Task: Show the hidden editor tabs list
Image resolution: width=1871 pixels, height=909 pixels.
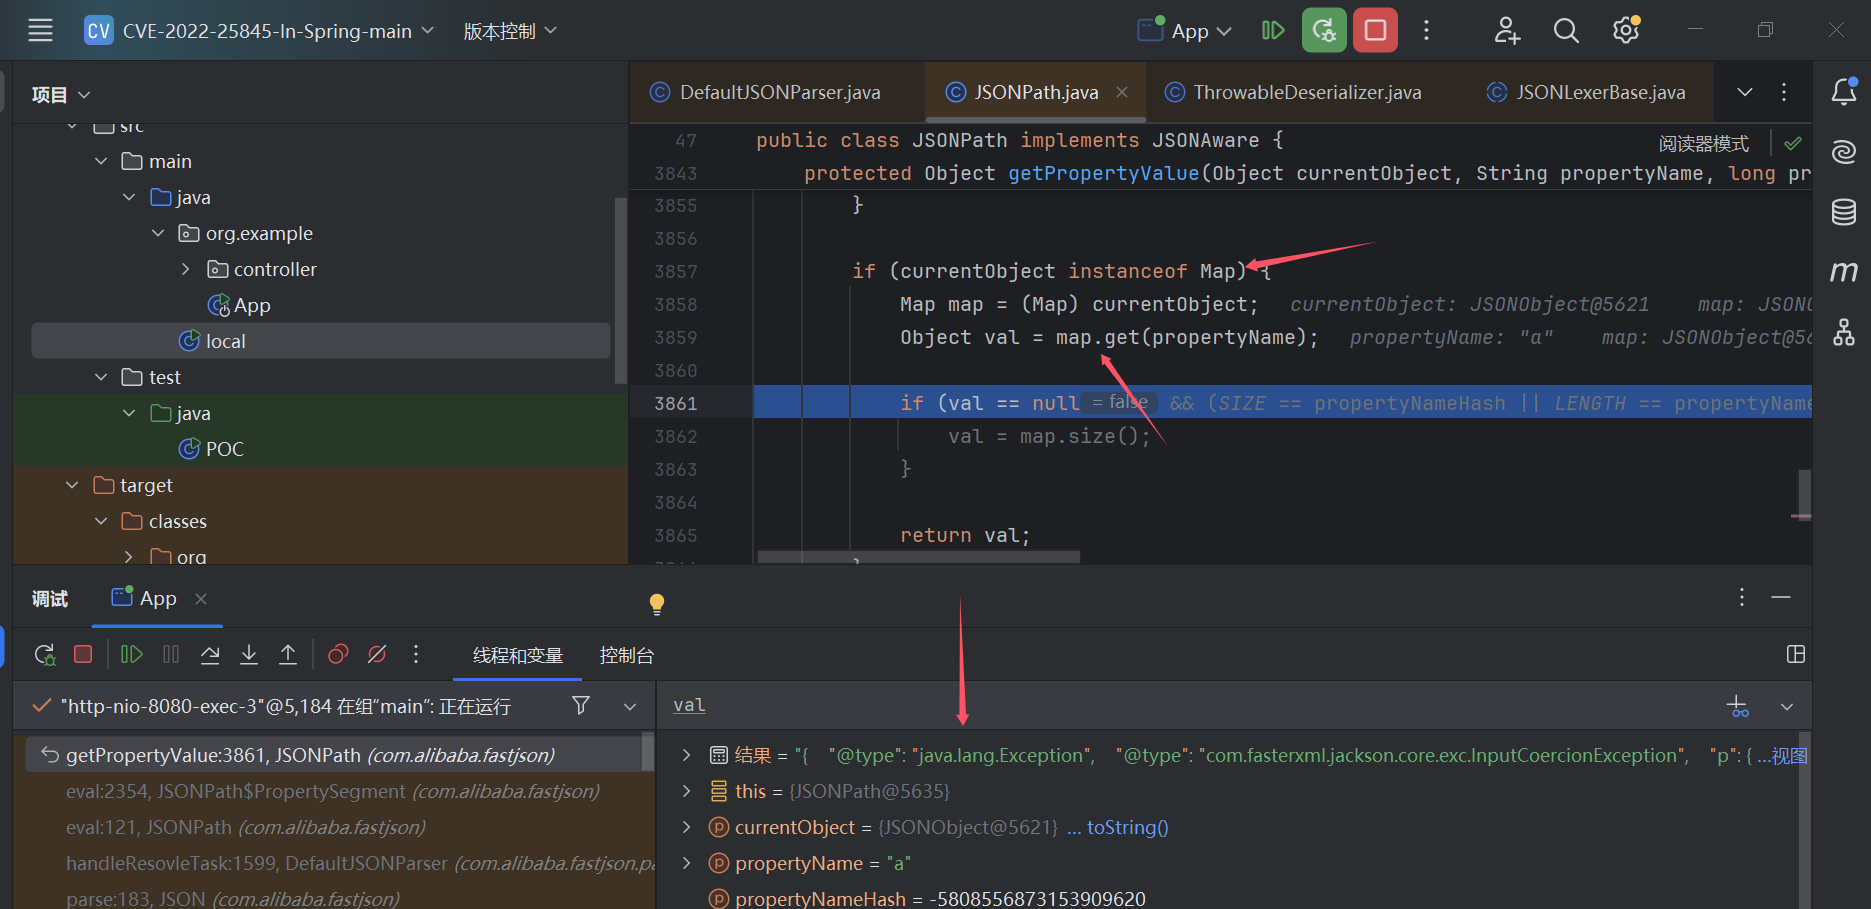Action: pyautogui.click(x=1745, y=92)
